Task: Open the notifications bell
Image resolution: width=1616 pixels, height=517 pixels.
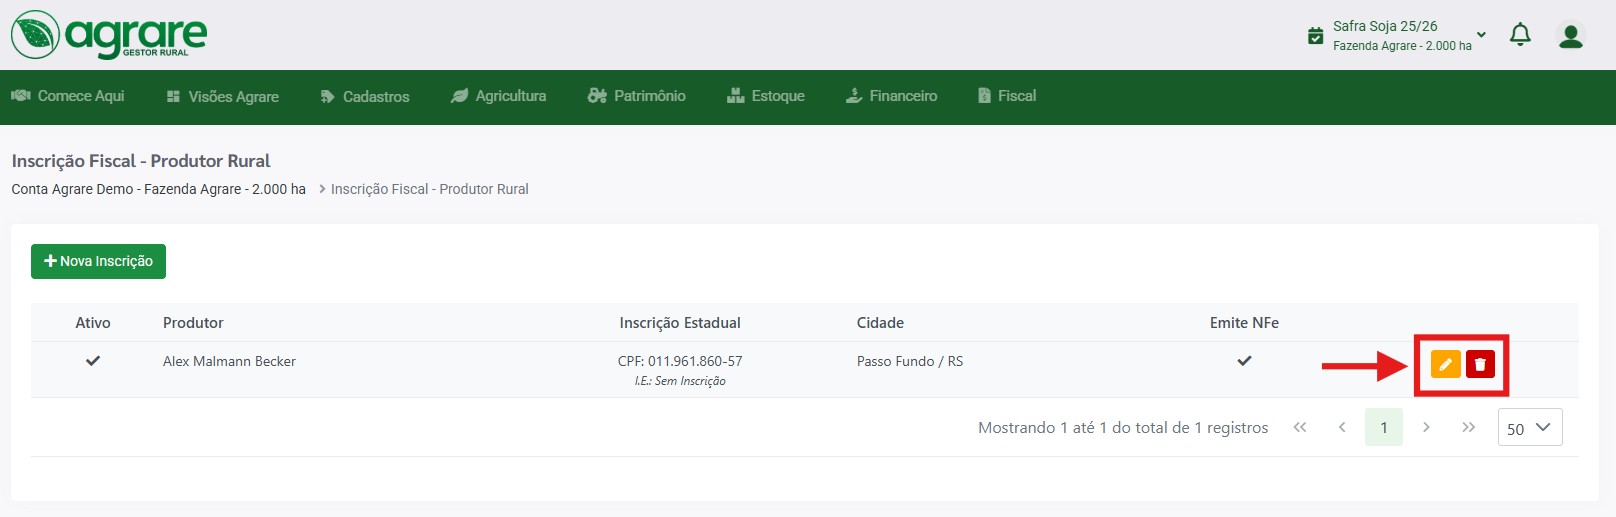Action: click(x=1520, y=35)
